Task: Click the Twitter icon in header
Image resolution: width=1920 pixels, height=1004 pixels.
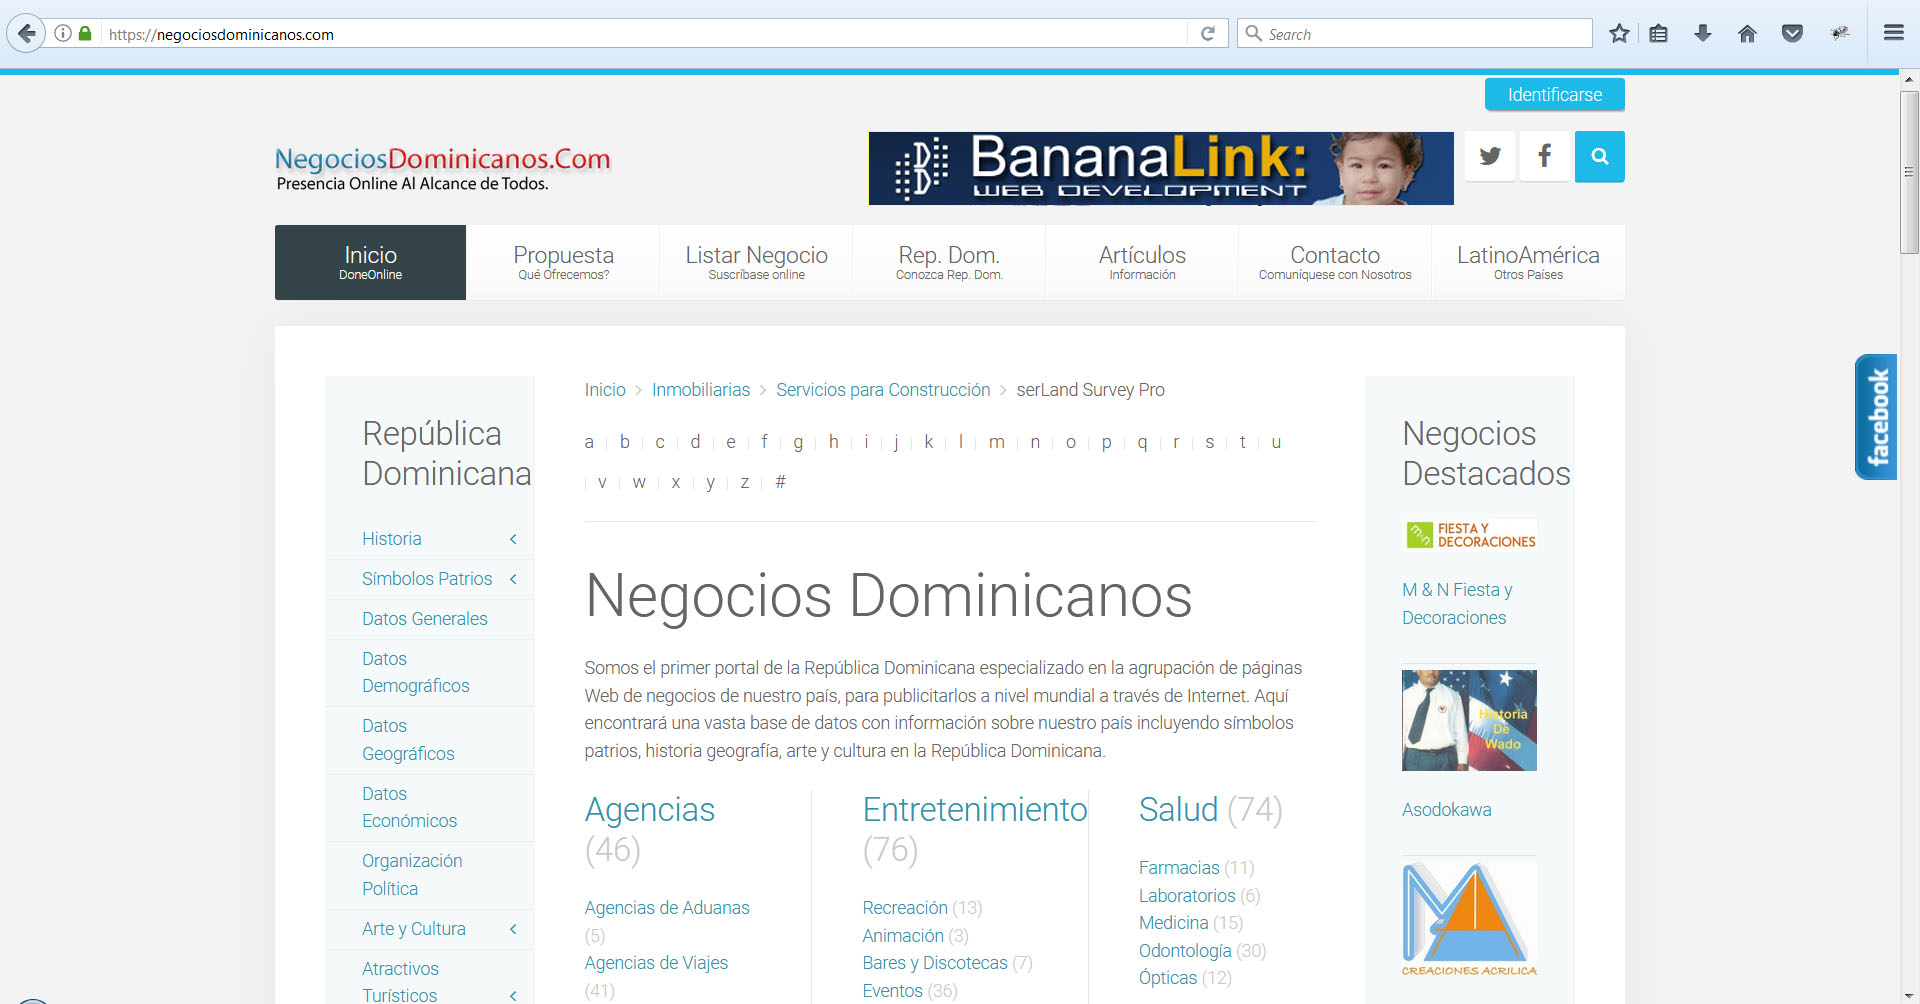Action: click(1490, 156)
